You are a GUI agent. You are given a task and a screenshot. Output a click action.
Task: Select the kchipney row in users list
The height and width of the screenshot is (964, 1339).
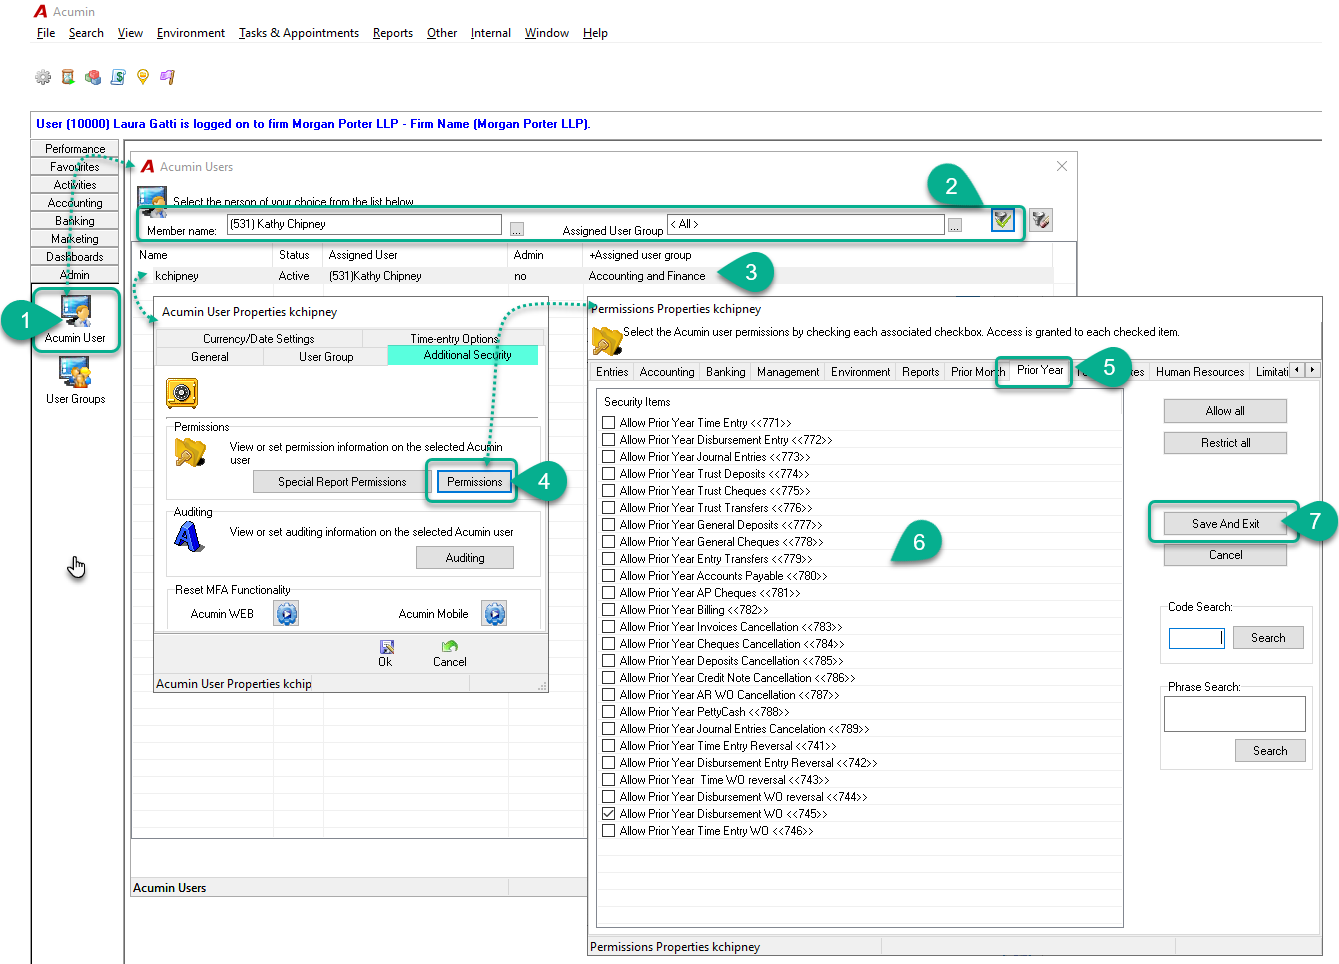tap(593, 276)
